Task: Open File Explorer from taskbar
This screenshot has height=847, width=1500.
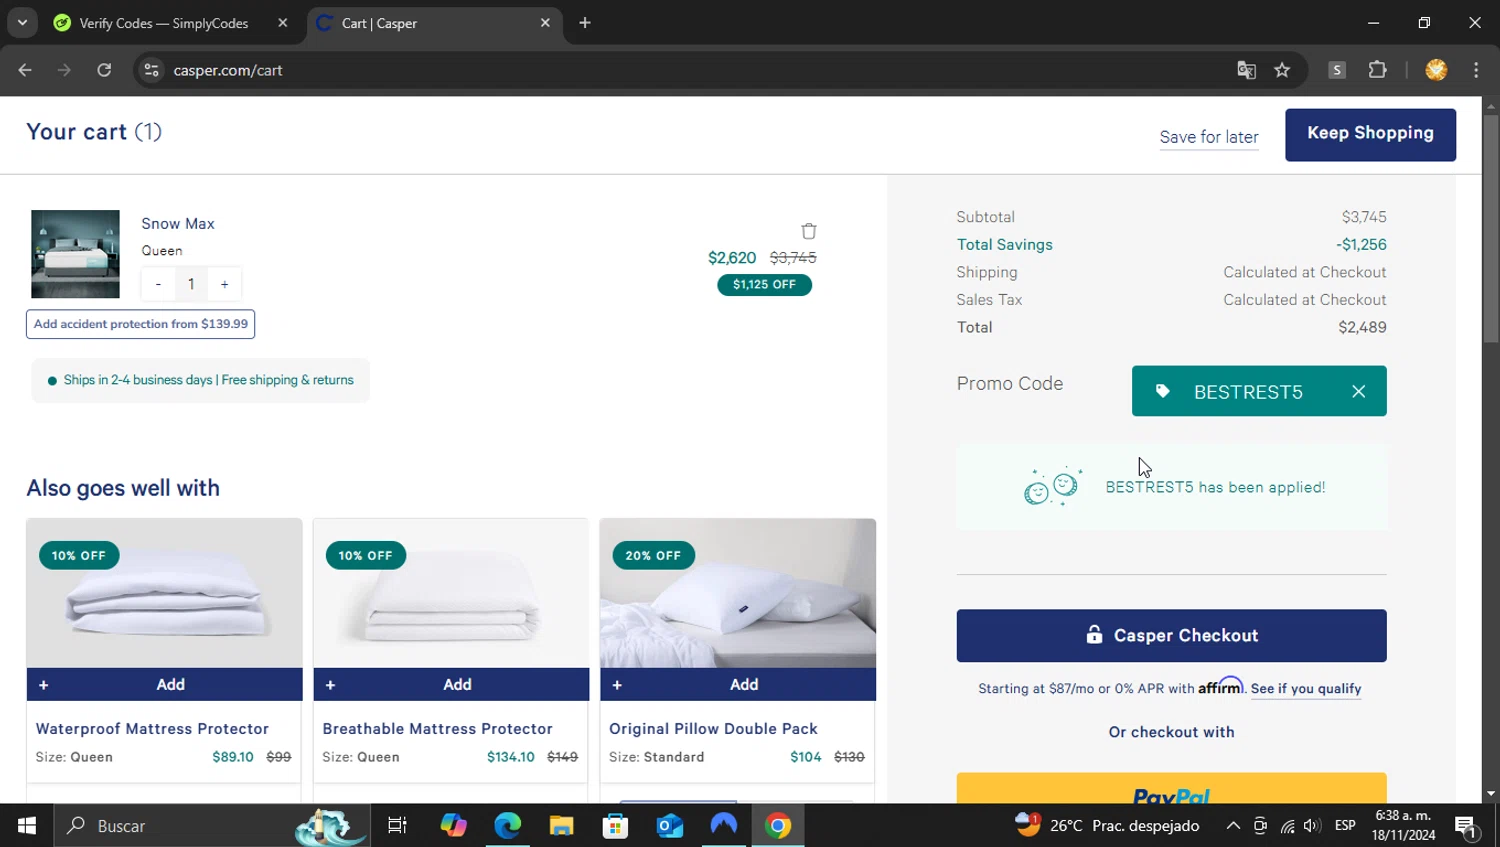Action: click(561, 826)
